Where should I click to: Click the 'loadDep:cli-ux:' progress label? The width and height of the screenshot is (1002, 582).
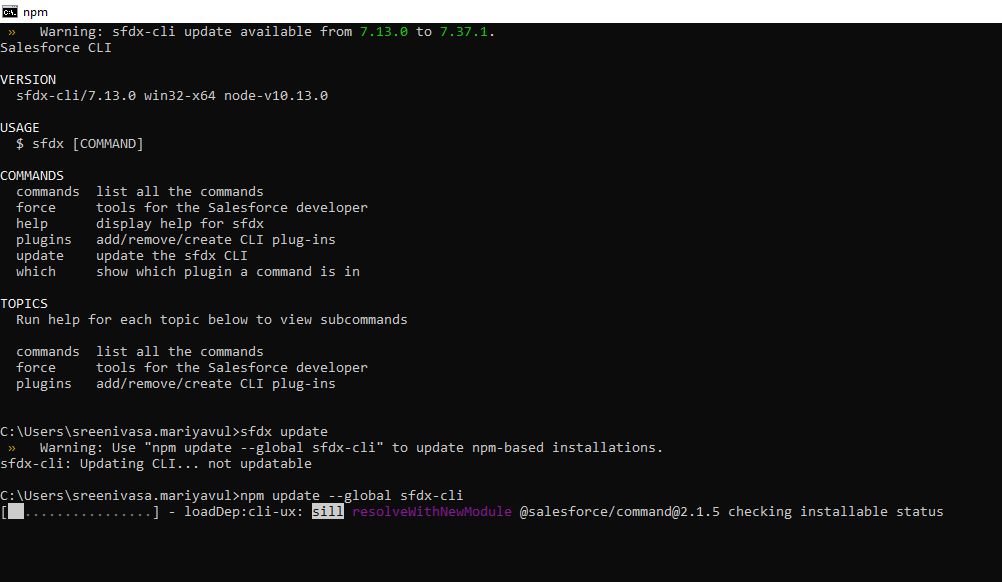[x=244, y=512]
